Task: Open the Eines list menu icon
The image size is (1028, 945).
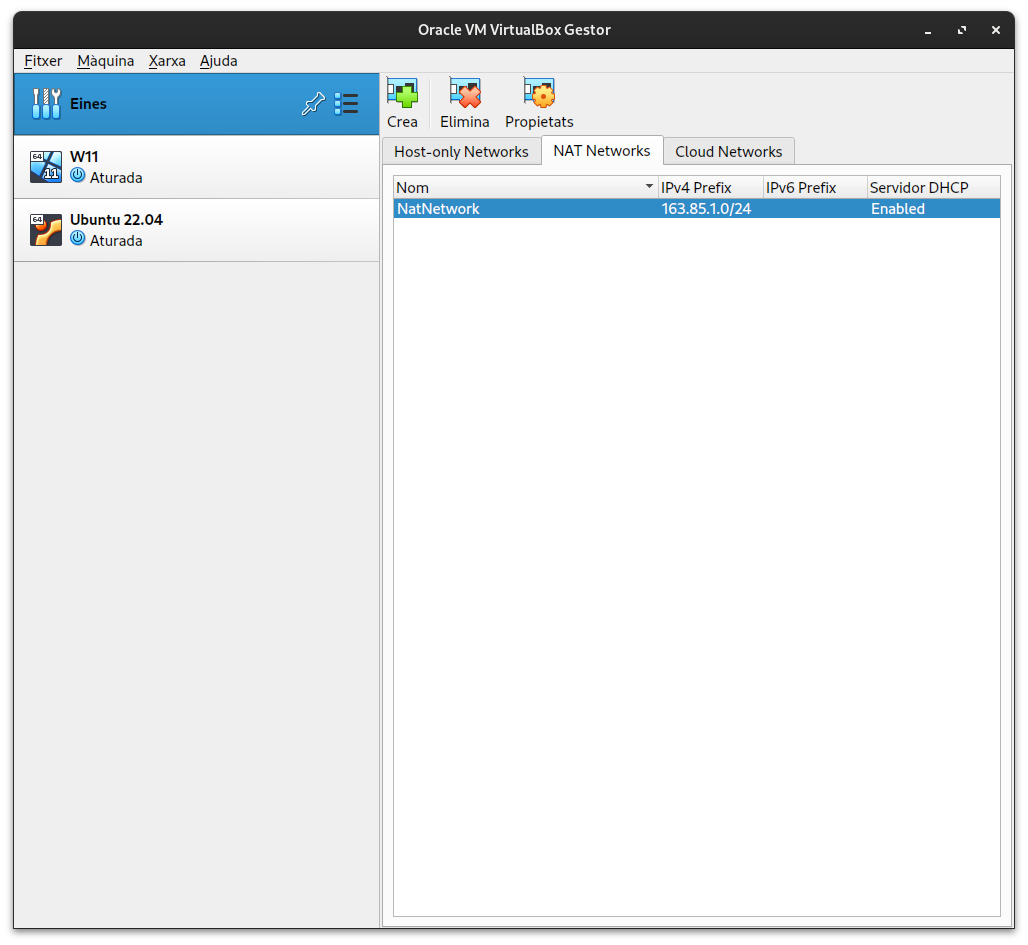Action: pyautogui.click(x=346, y=104)
